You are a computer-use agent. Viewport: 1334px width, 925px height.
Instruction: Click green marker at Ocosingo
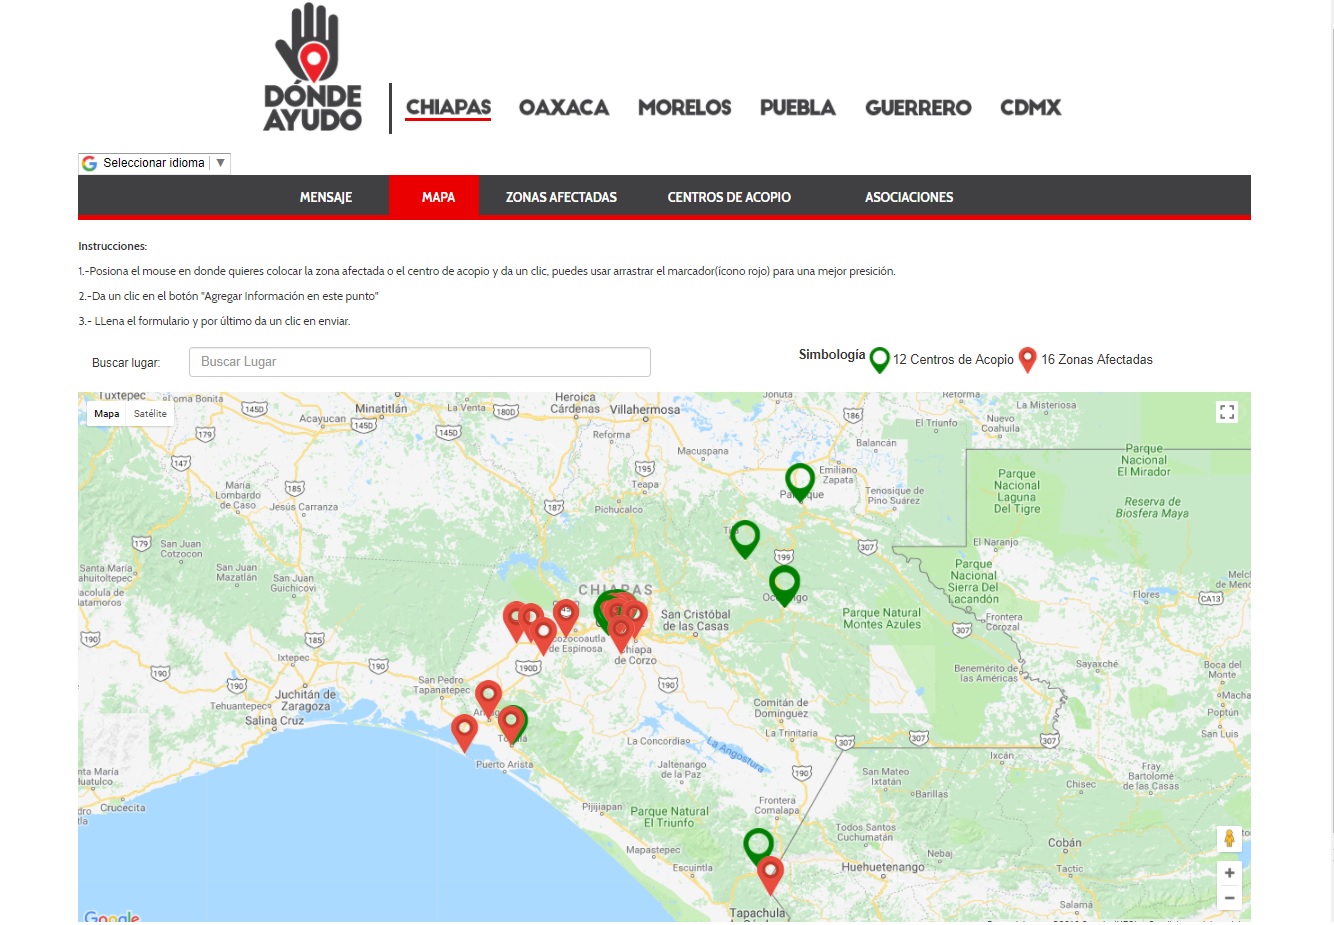pyautogui.click(x=784, y=584)
